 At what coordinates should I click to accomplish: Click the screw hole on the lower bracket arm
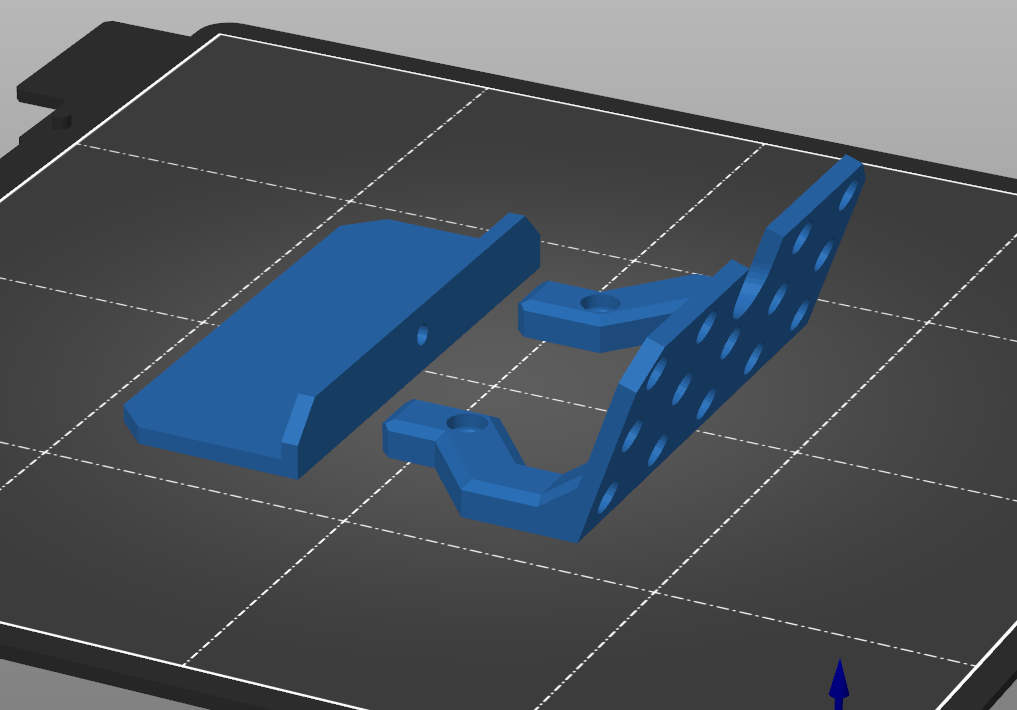(466, 423)
